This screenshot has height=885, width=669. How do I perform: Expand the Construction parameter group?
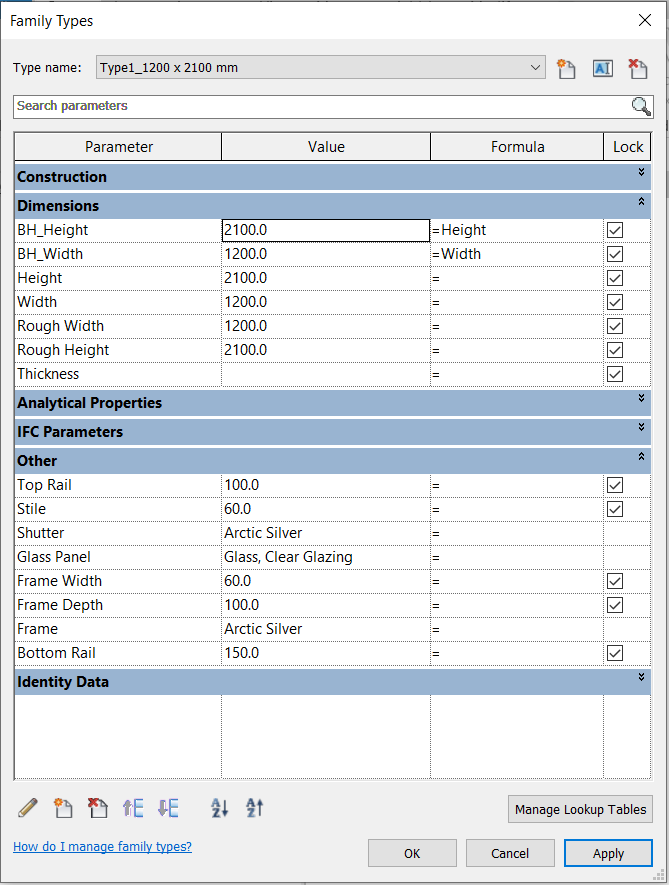(x=641, y=174)
